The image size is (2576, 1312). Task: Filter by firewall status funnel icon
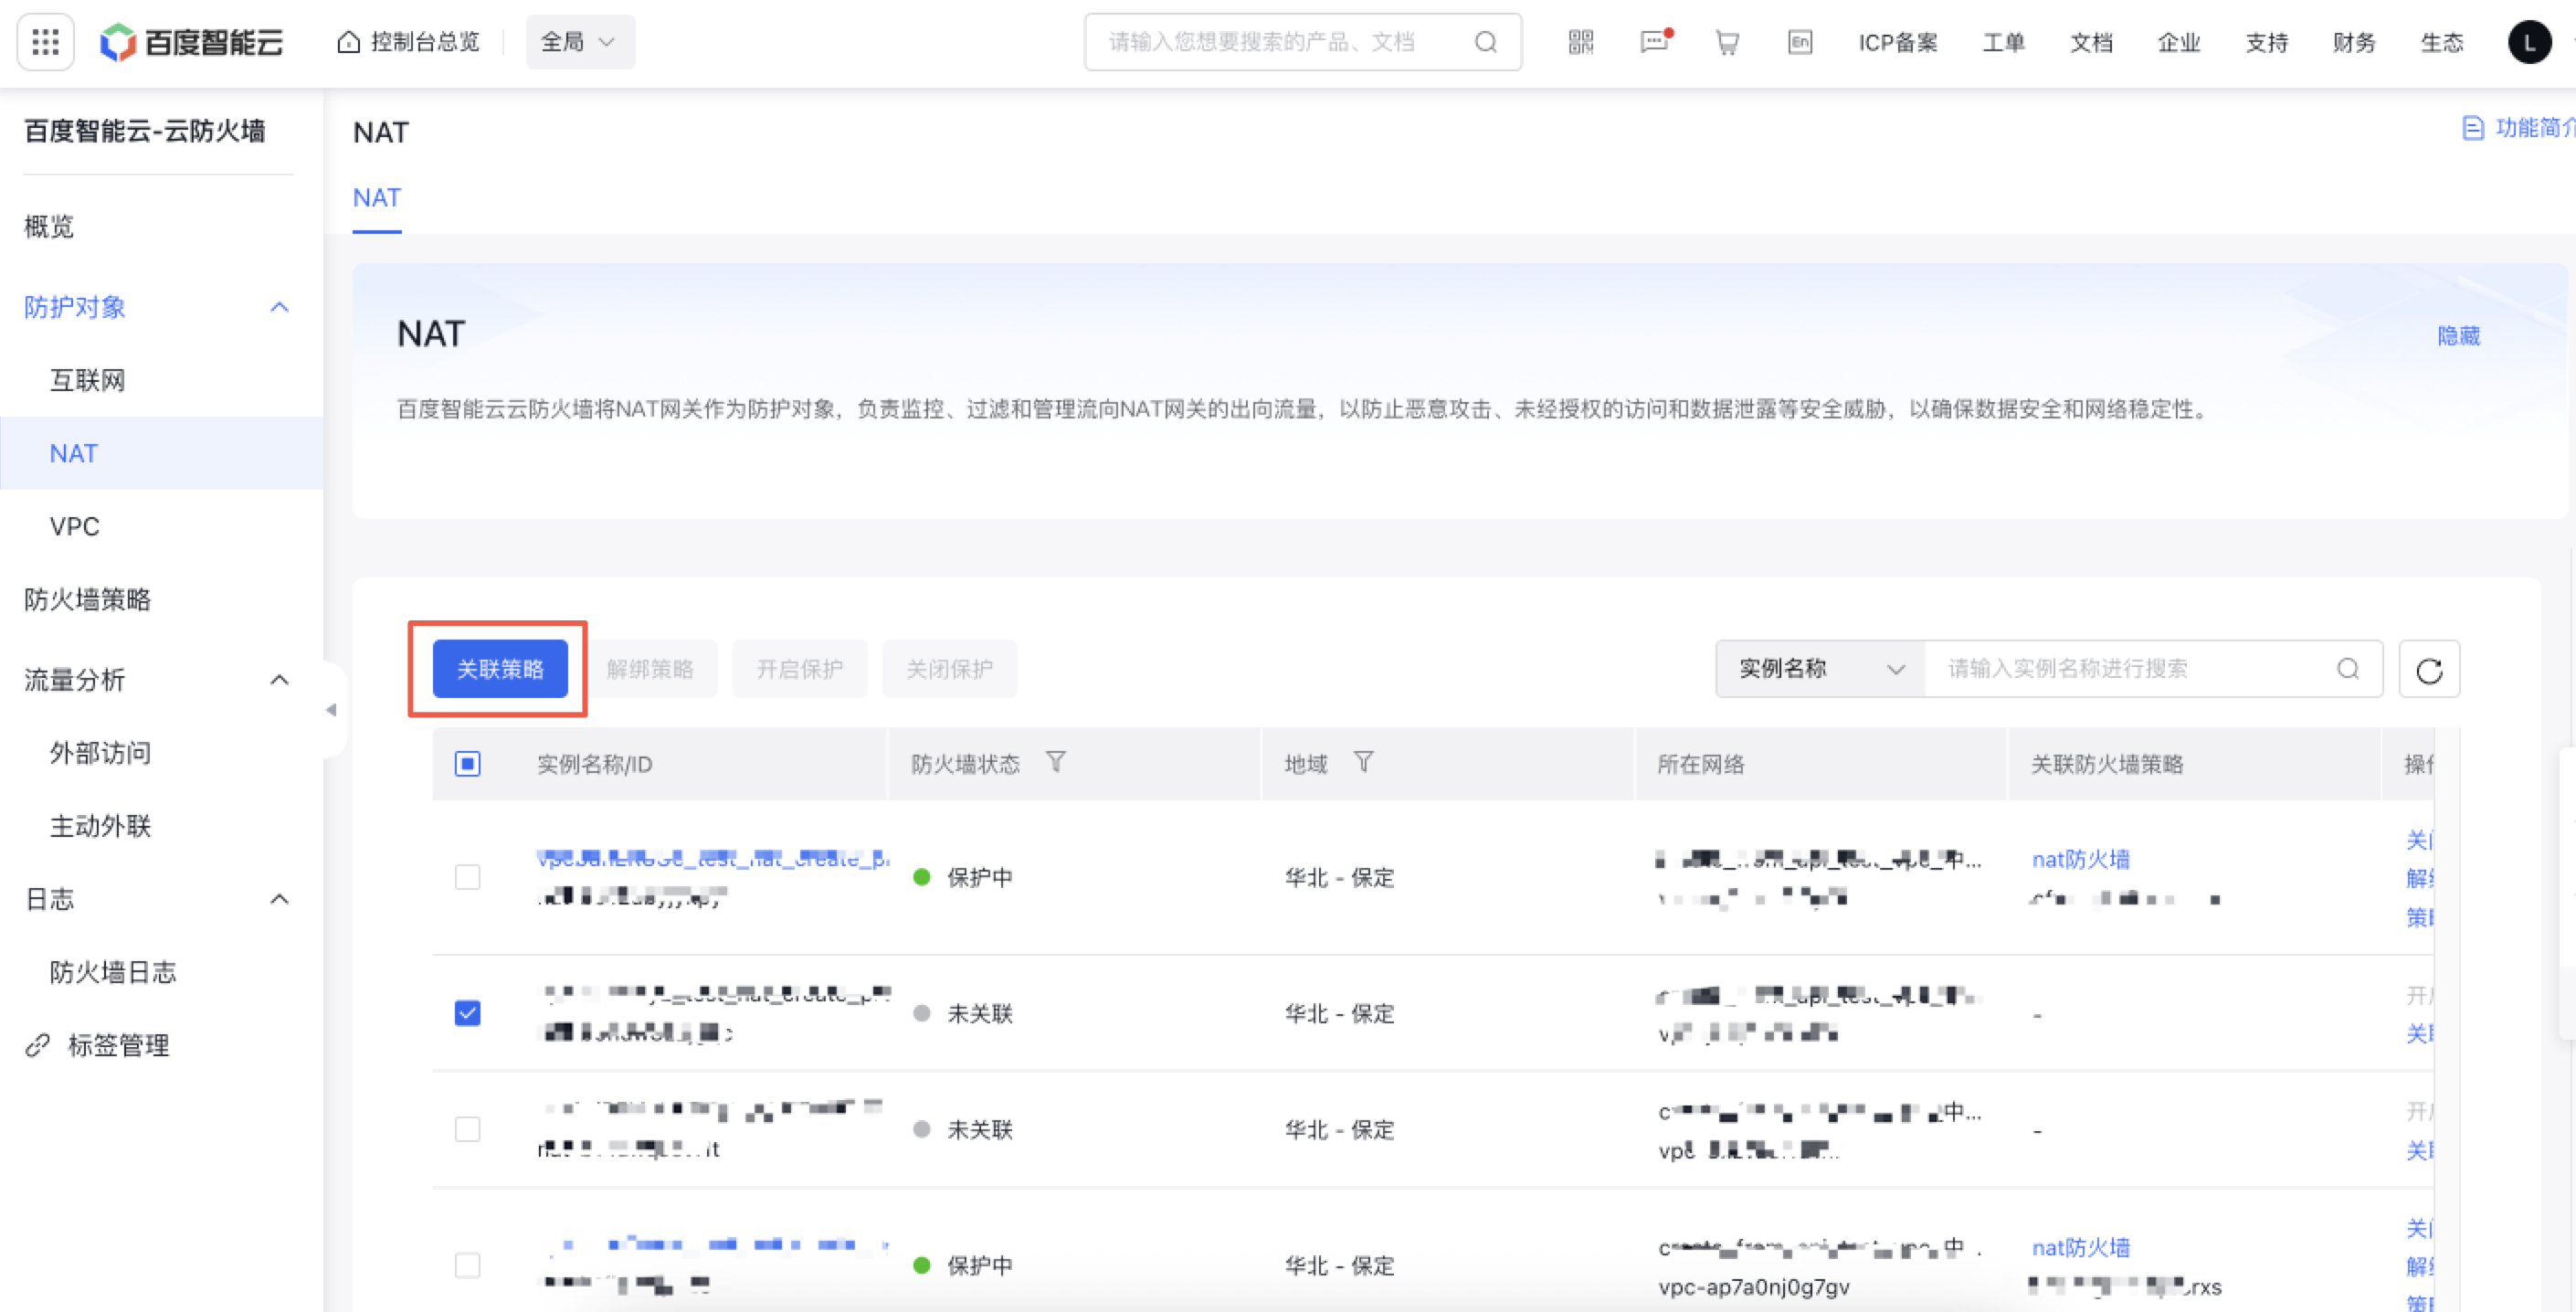point(1055,763)
